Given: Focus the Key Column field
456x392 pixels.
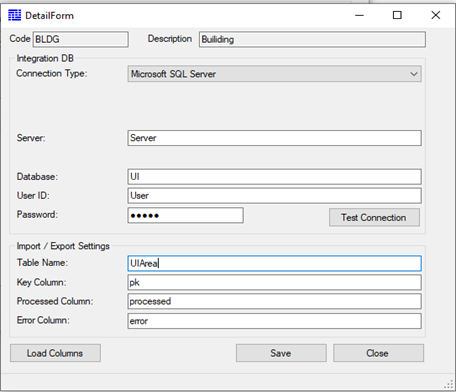Looking at the screenshot, I should (x=274, y=282).
